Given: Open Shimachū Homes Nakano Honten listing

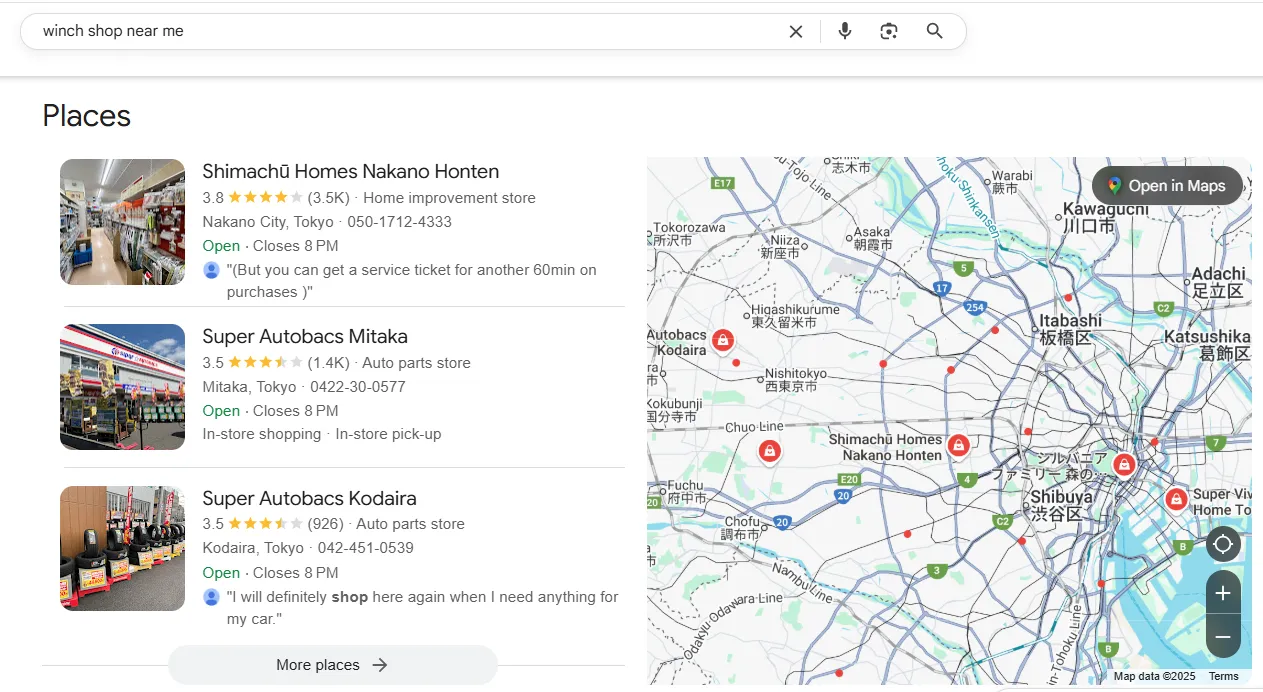Looking at the screenshot, I should (x=351, y=171).
